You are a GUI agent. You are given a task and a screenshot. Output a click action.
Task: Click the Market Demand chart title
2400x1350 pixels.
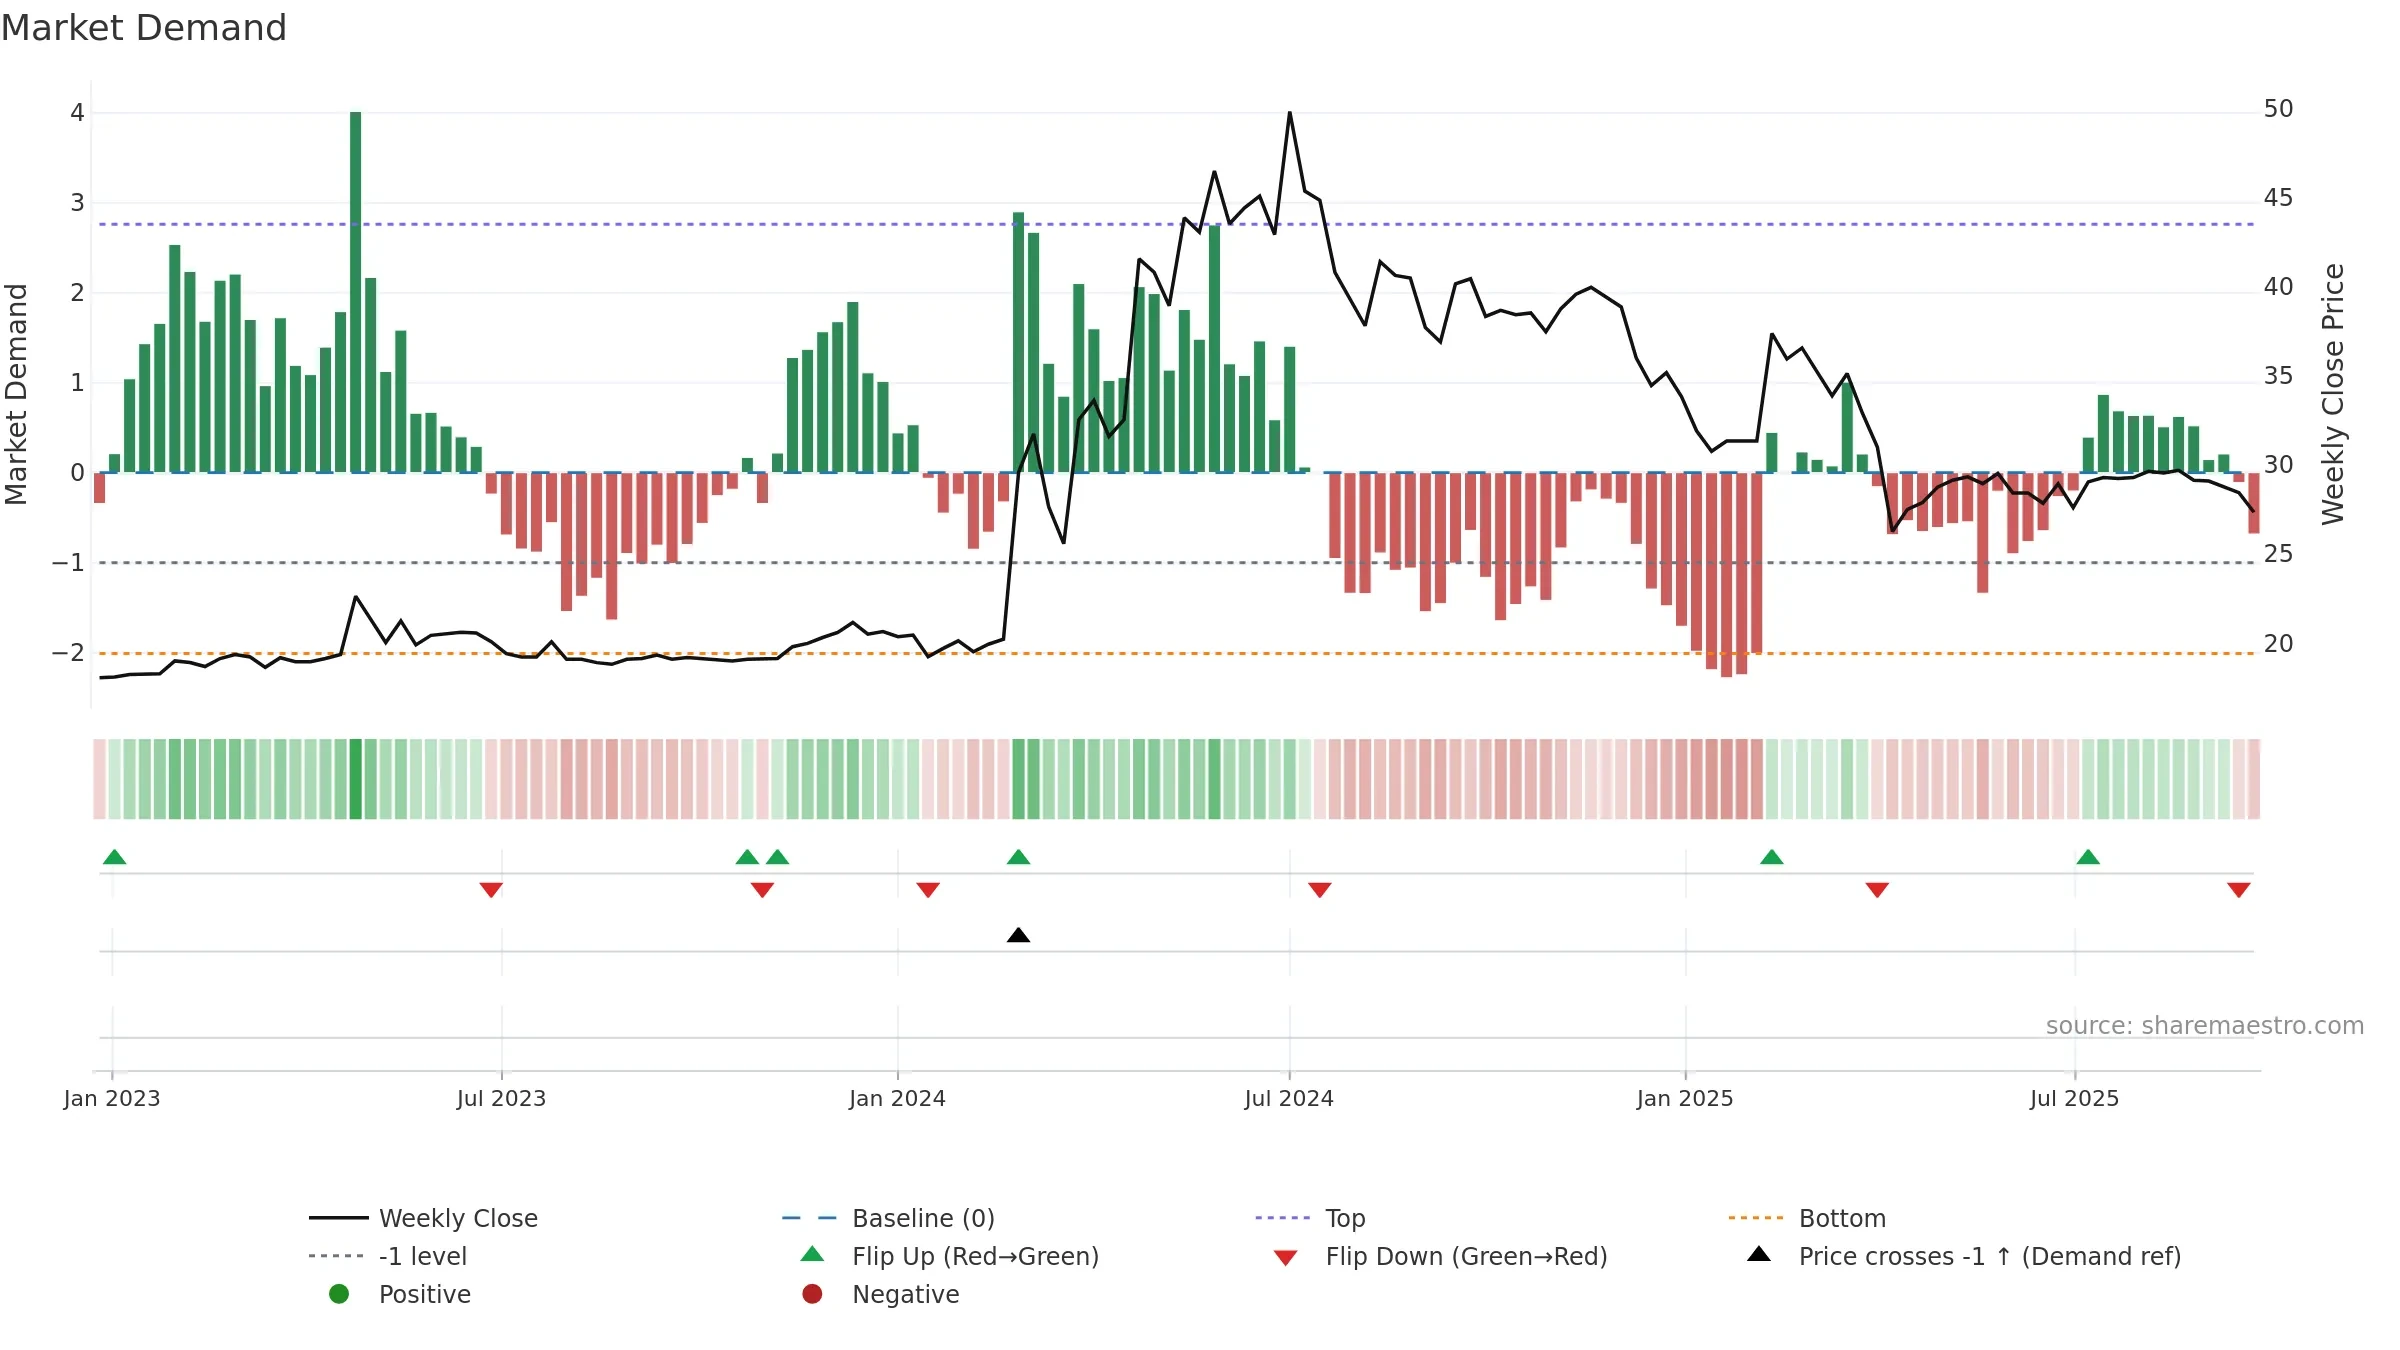[144, 28]
